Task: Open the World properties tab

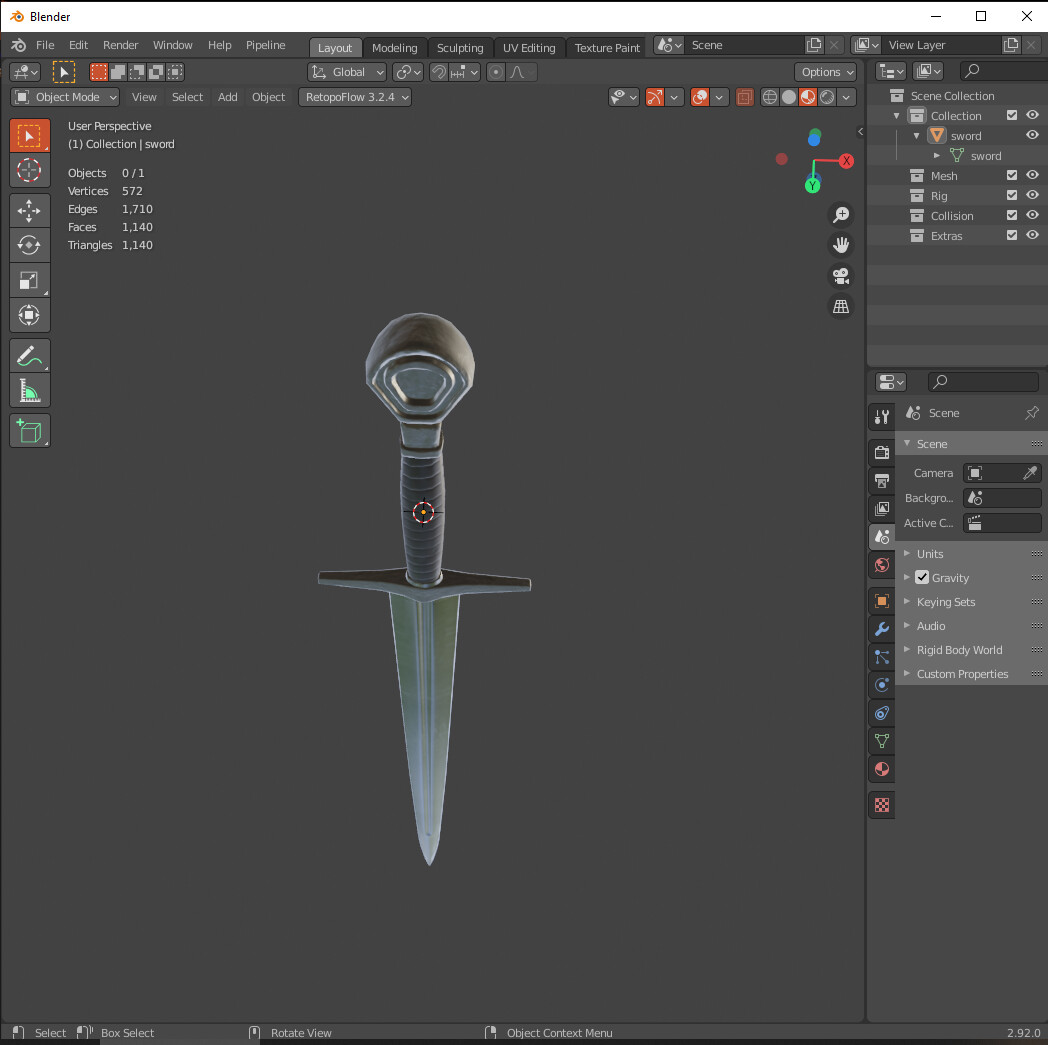Action: pos(881,565)
